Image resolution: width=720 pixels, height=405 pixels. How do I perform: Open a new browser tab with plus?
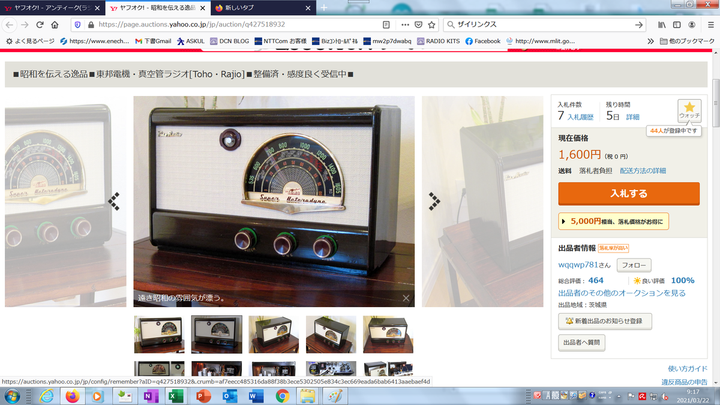tap(323, 7)
